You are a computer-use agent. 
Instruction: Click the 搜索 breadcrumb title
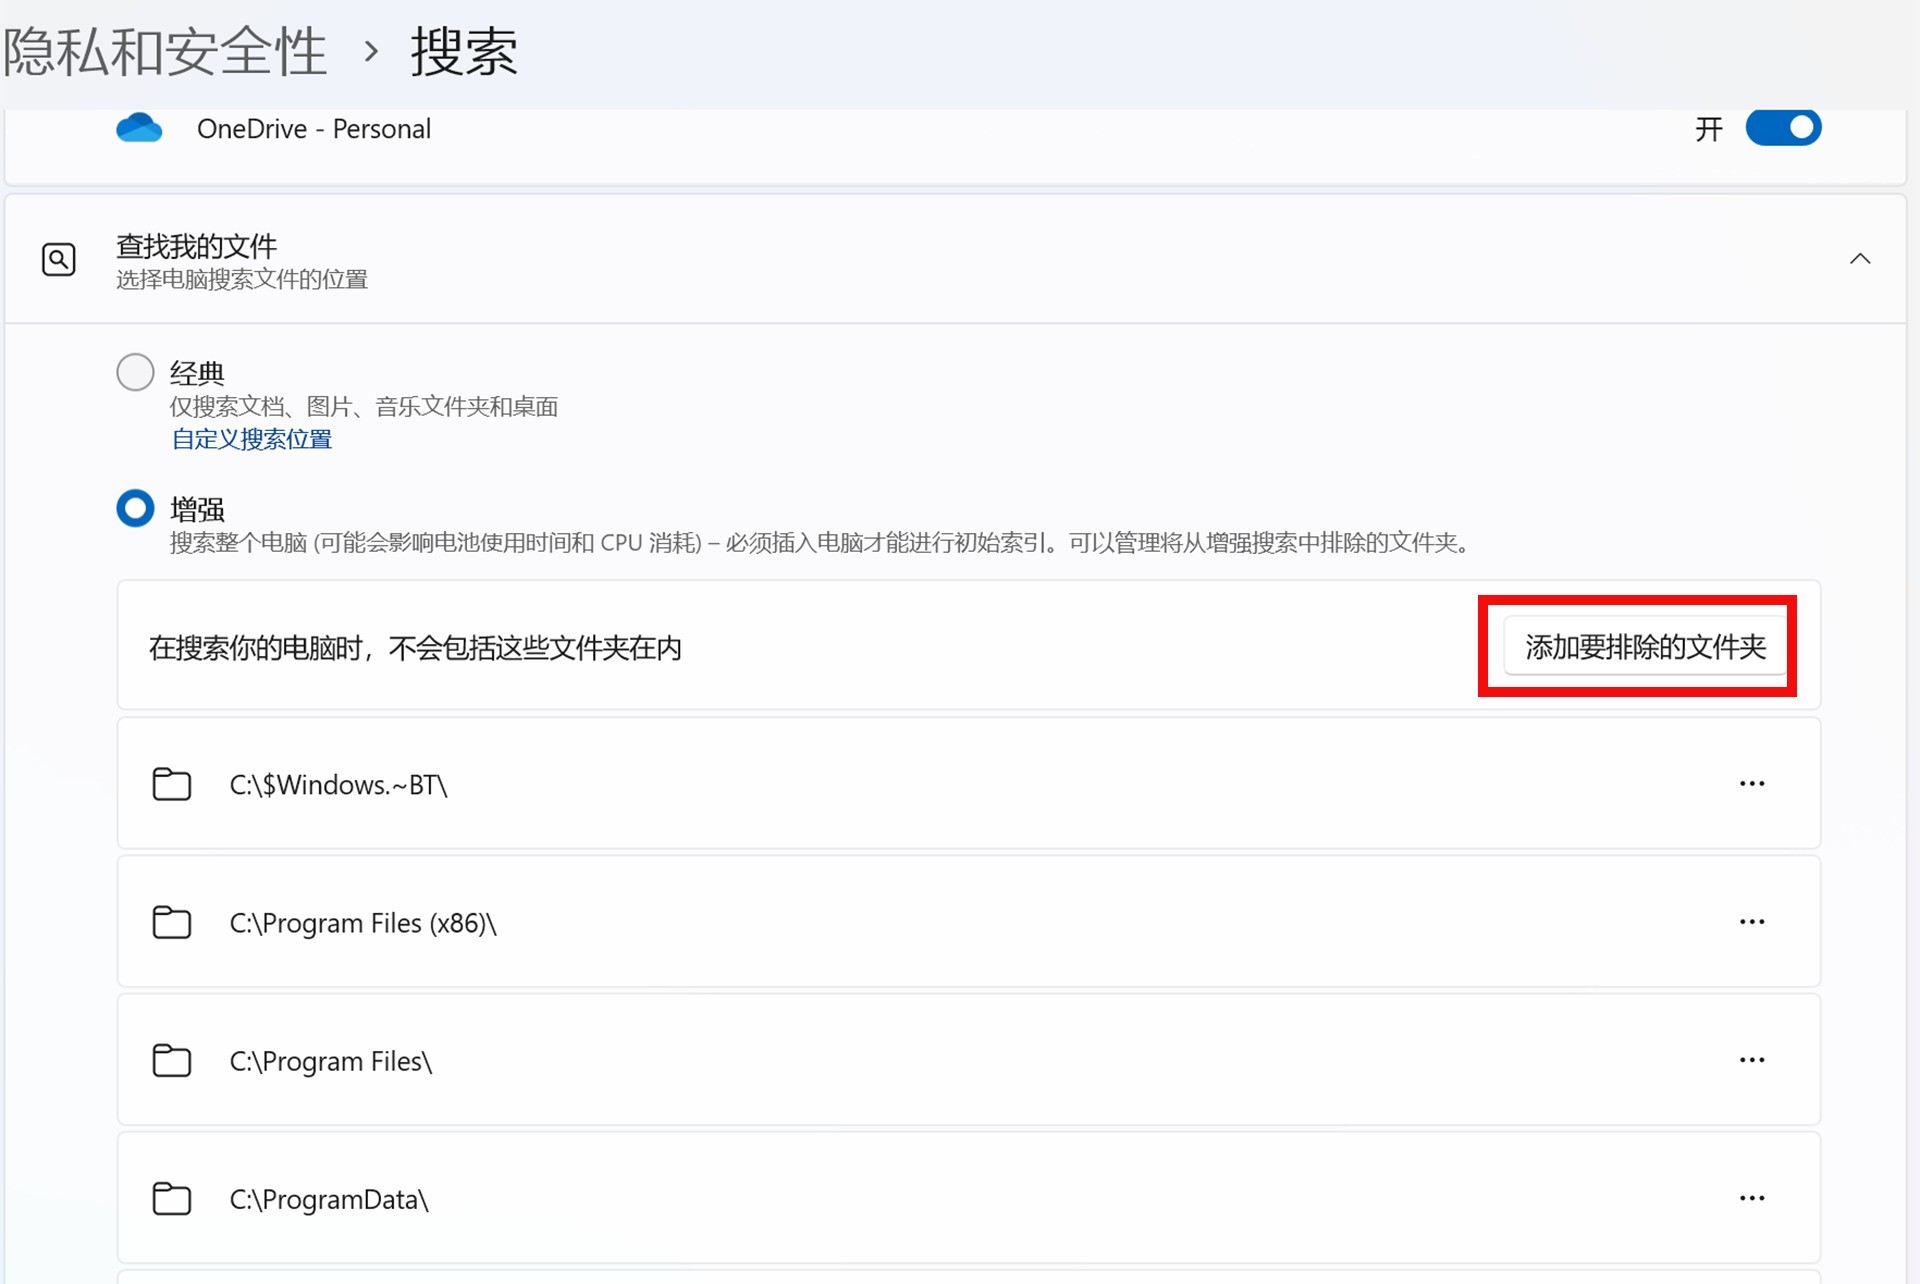click(x=464, y=52)
